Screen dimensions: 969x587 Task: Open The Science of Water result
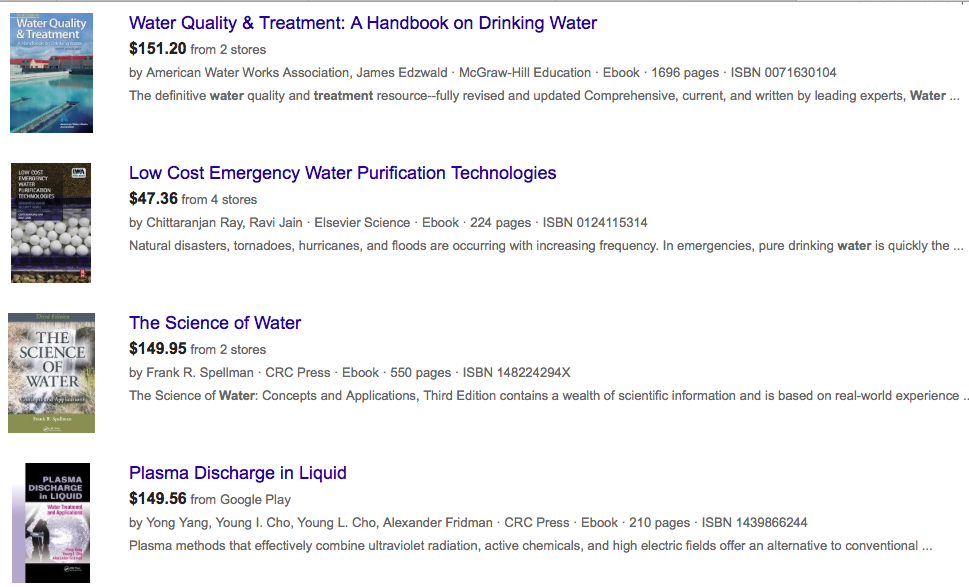pos(214,323)
